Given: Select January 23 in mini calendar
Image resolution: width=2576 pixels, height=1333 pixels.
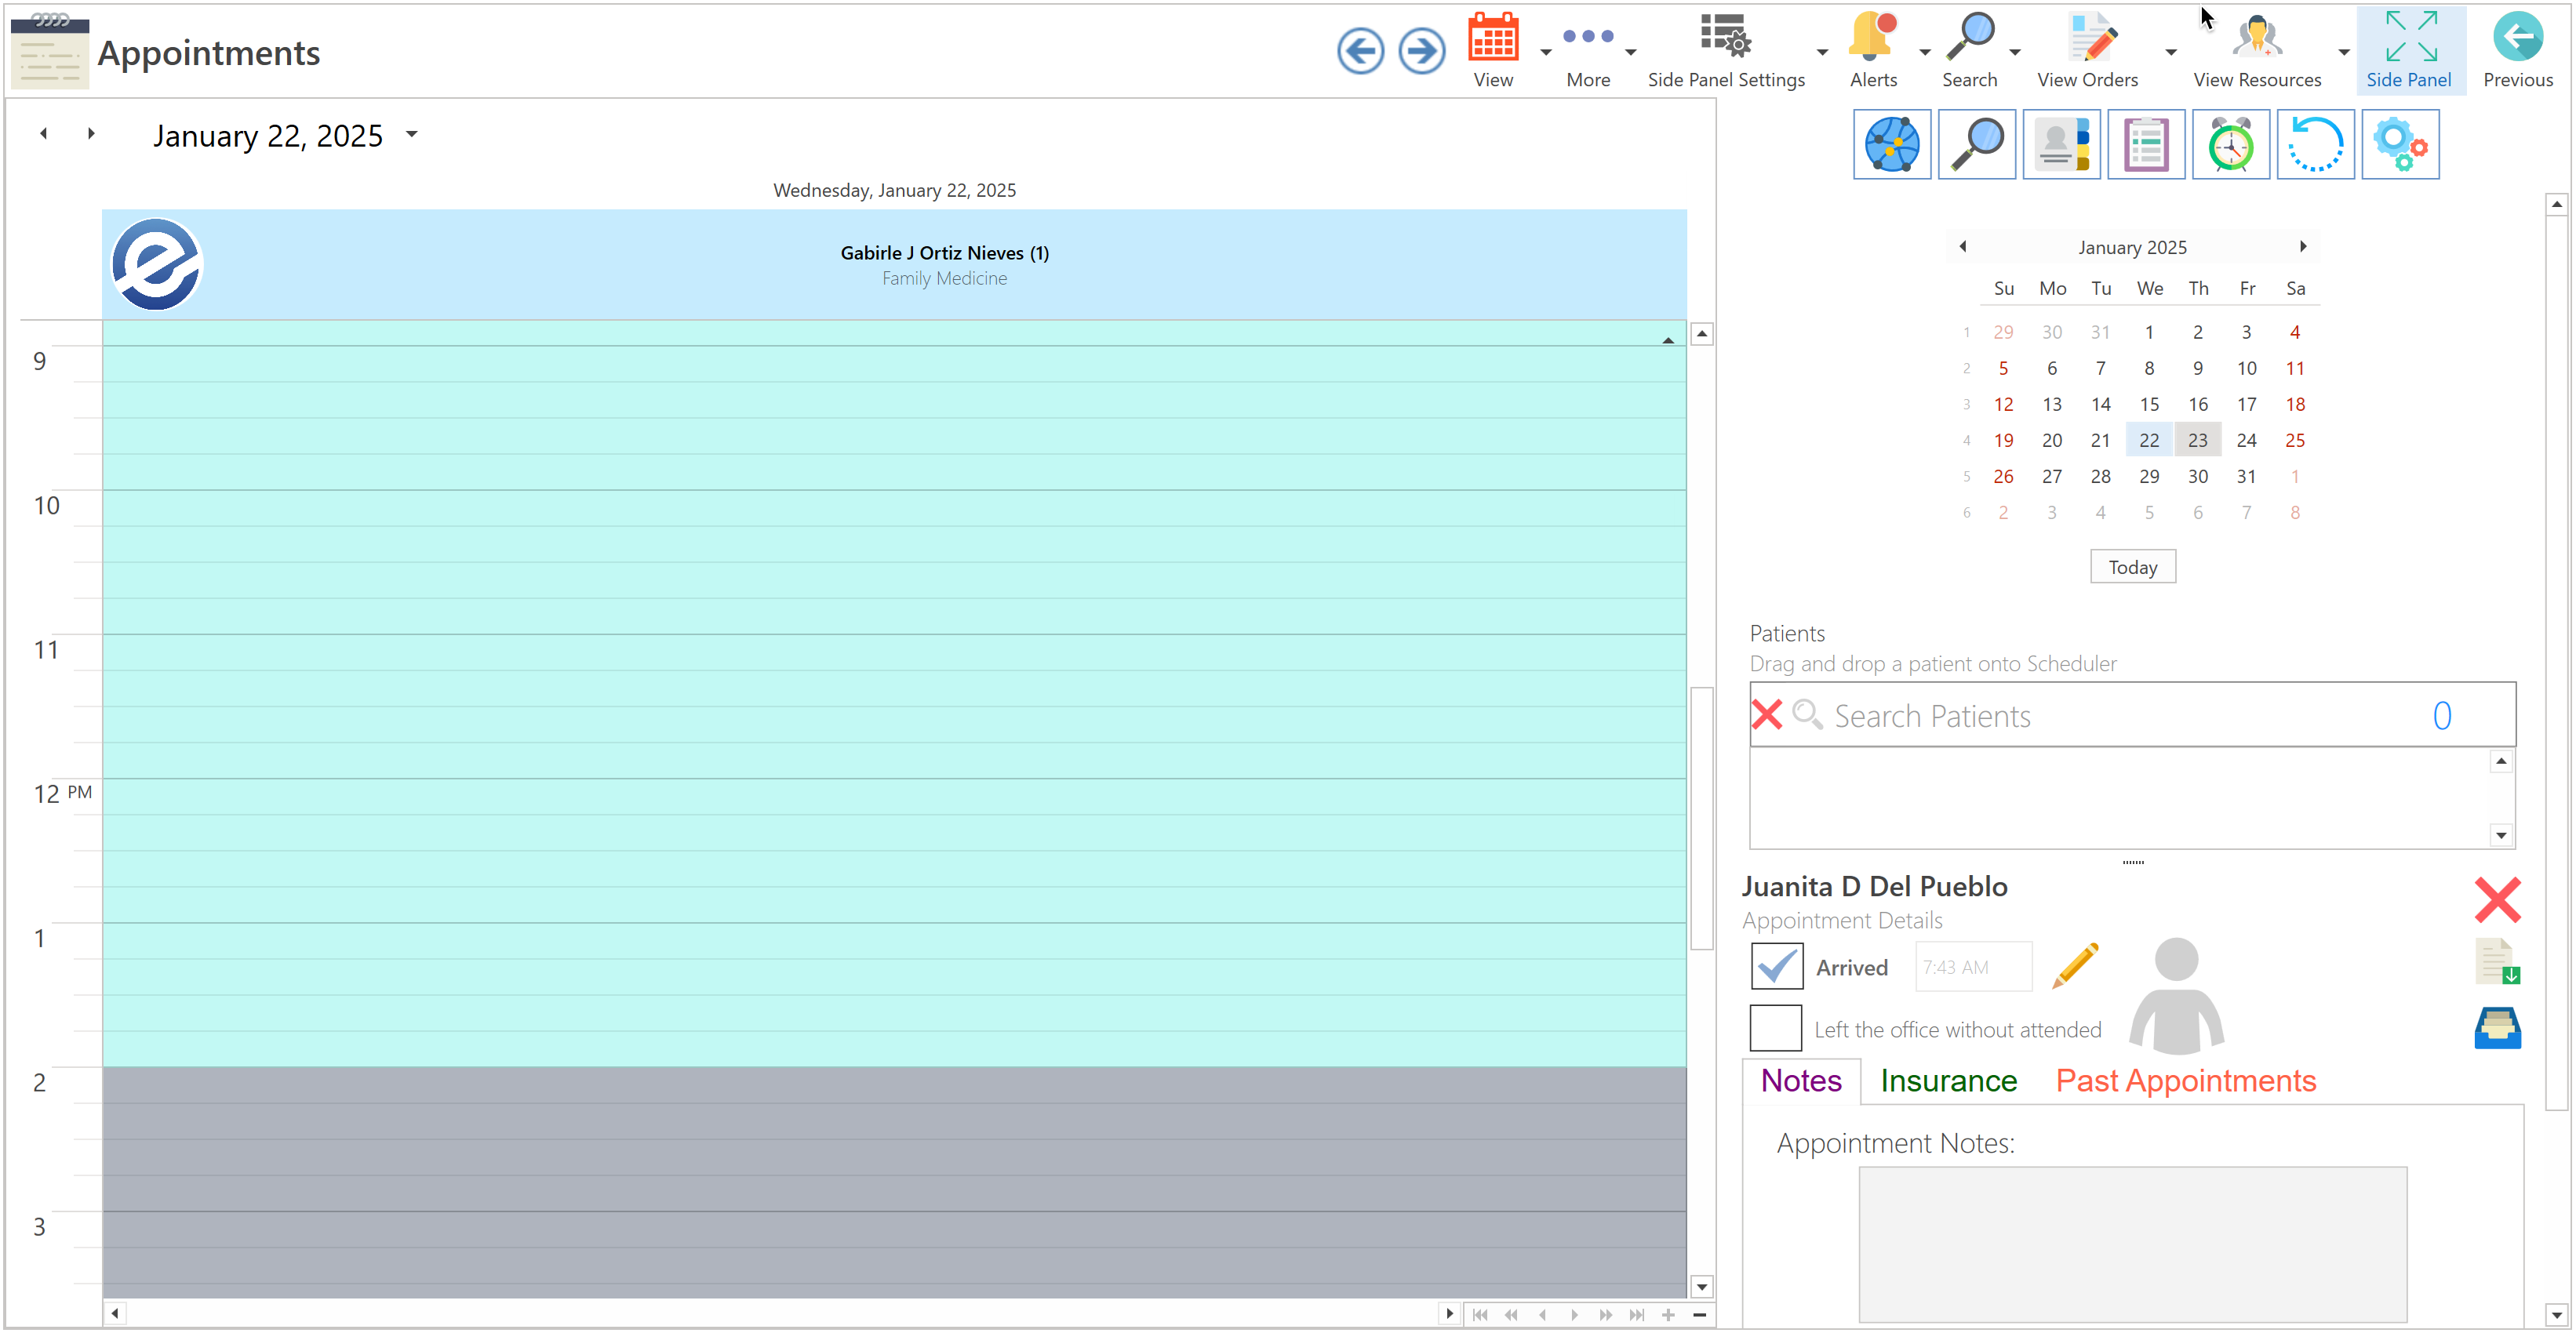Looking at the screenshot, I should point(2197,440).
